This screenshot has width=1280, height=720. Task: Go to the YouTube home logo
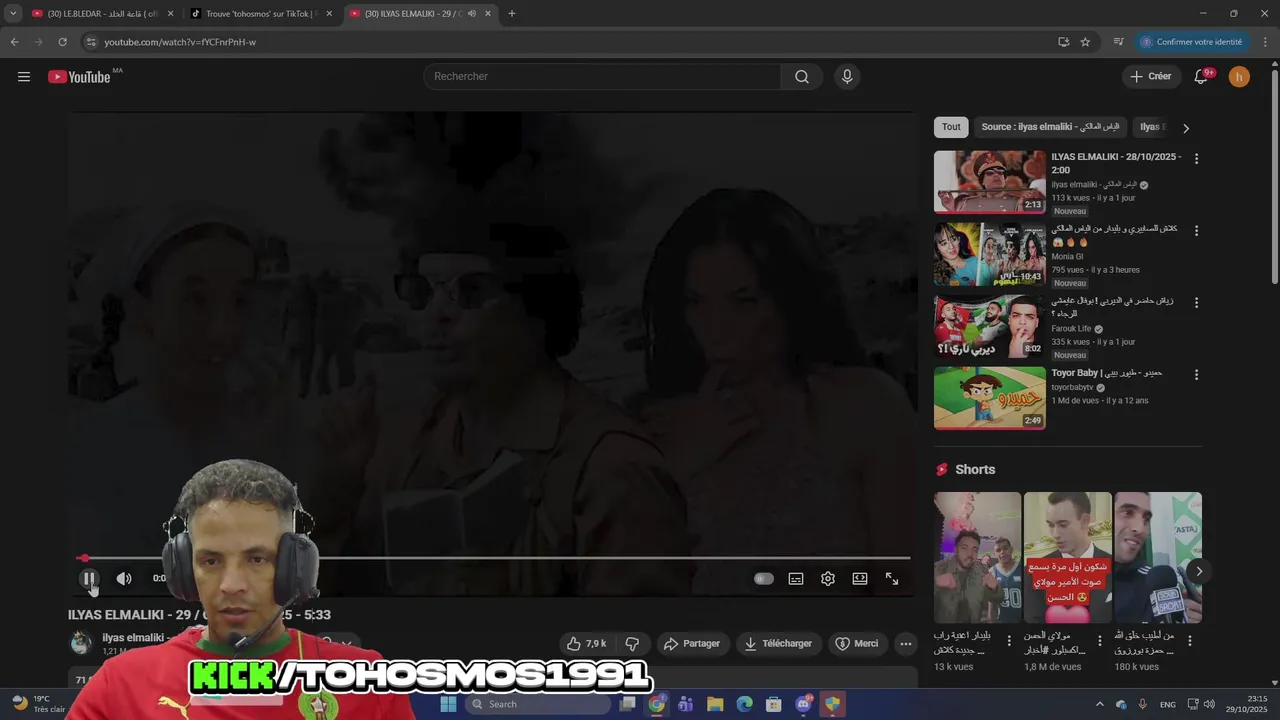click(x=79, y=77)
